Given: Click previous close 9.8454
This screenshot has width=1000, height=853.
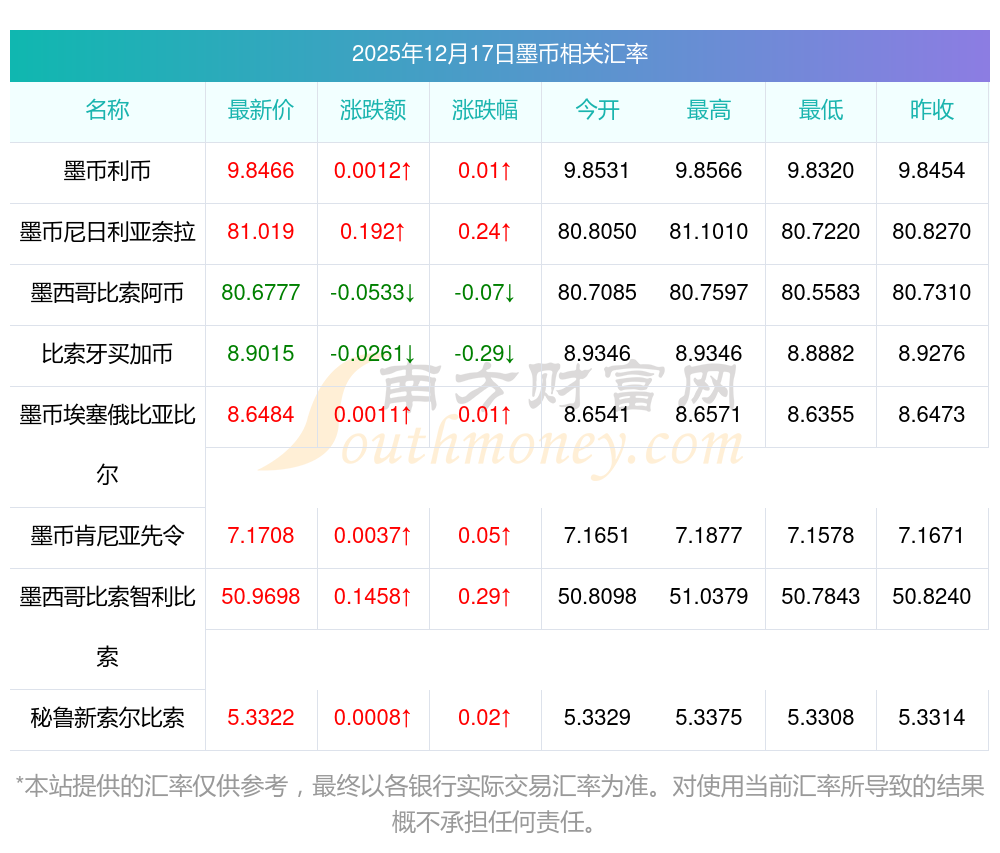Looking at the screenshot, I should point(932,171).
